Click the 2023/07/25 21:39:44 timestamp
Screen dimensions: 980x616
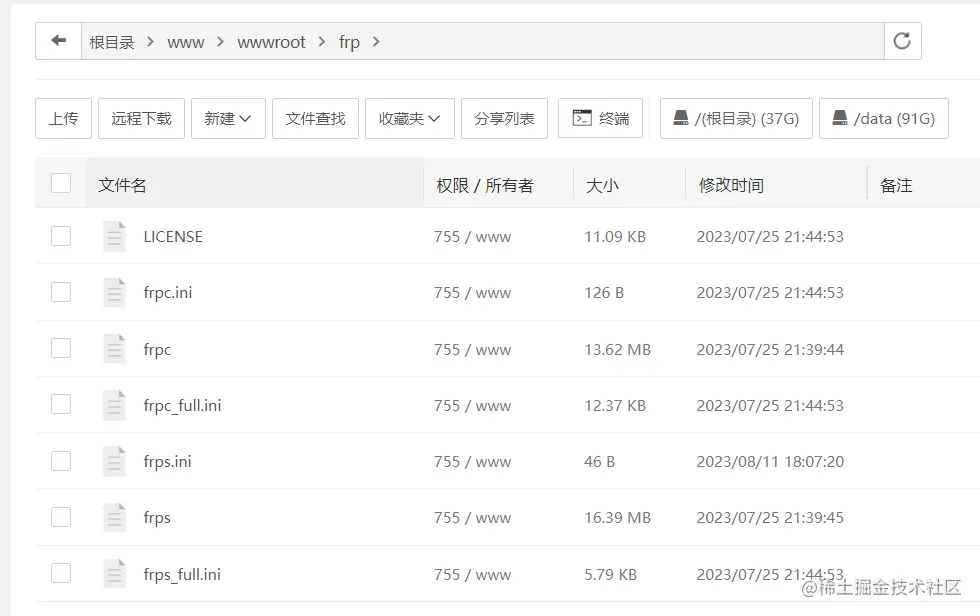[x=770, y=349]
